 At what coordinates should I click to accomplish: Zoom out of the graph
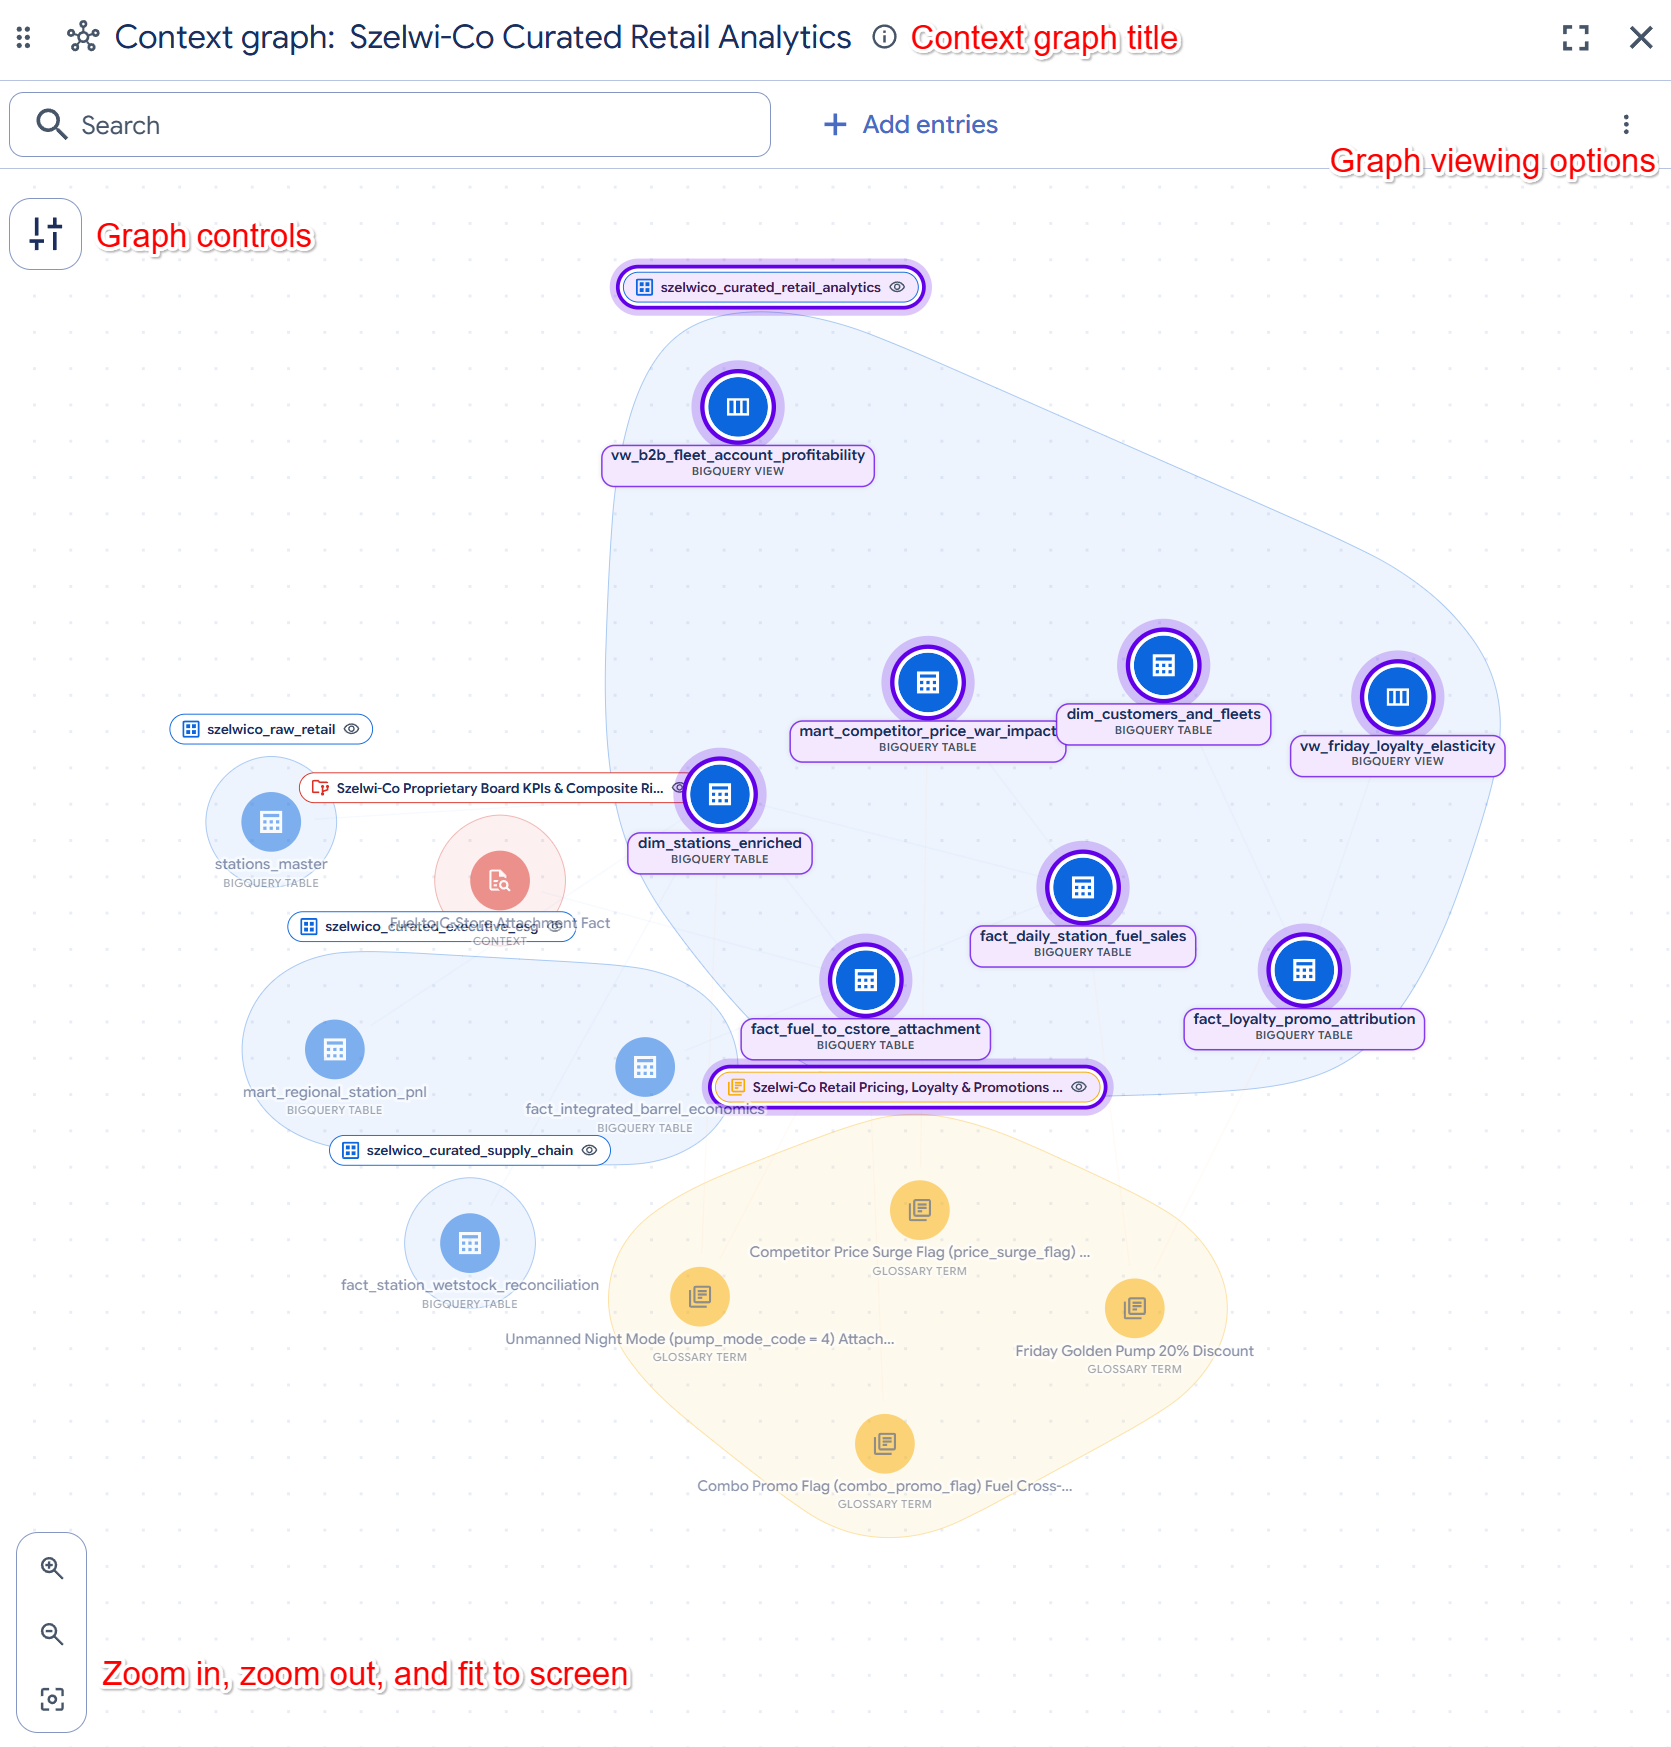coord(52,1634)
